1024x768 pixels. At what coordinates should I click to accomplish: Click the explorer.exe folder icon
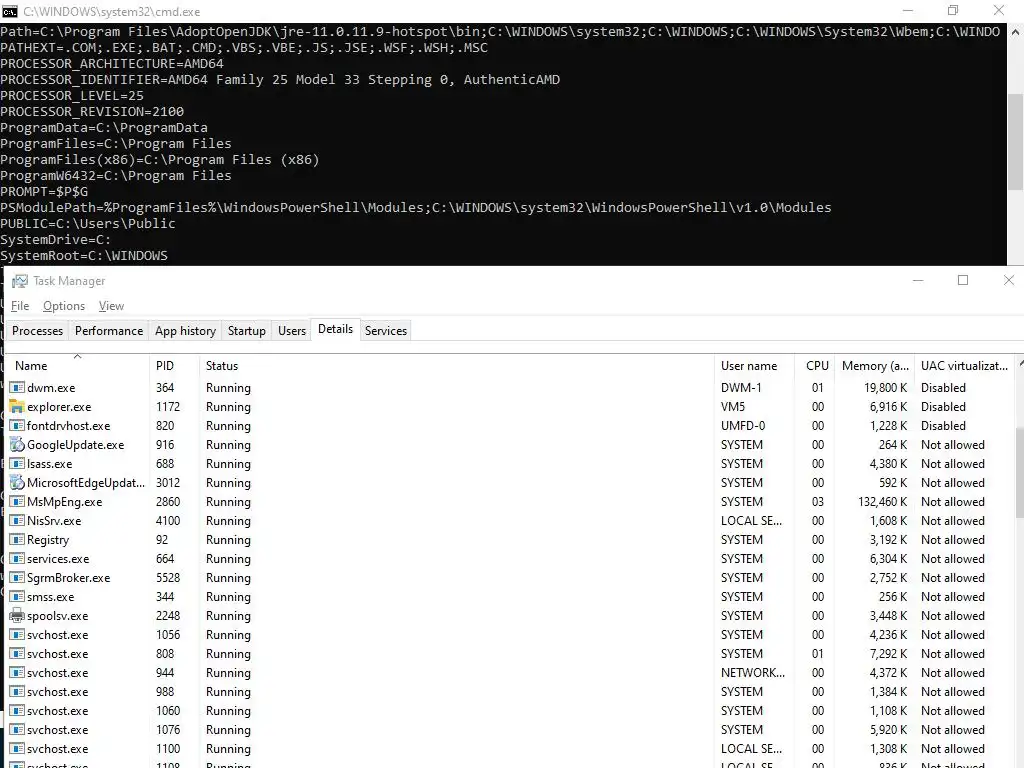point(17,406)
